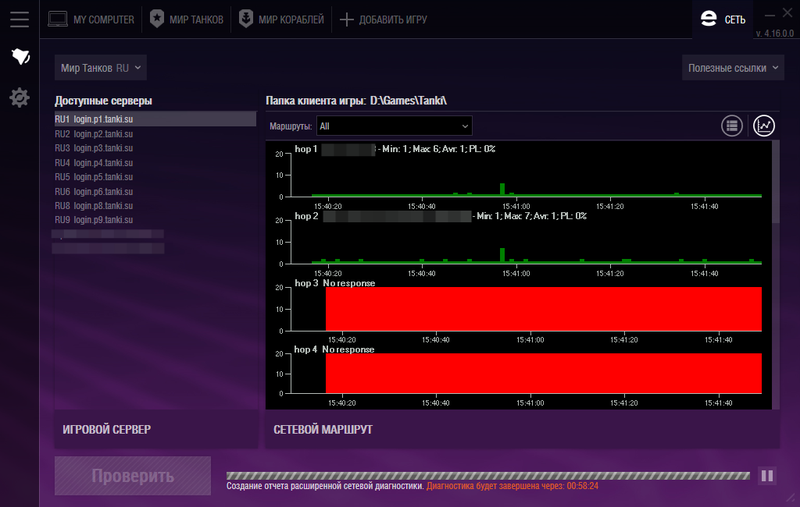Open settings gear in sidebar
This screenshot has width=800, height=507.
[19, 97]
